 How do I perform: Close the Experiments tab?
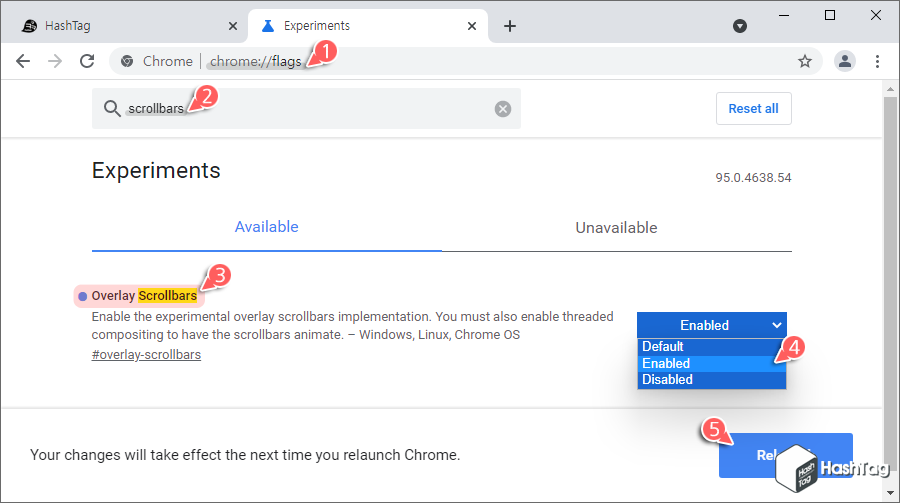click(472, 26)
